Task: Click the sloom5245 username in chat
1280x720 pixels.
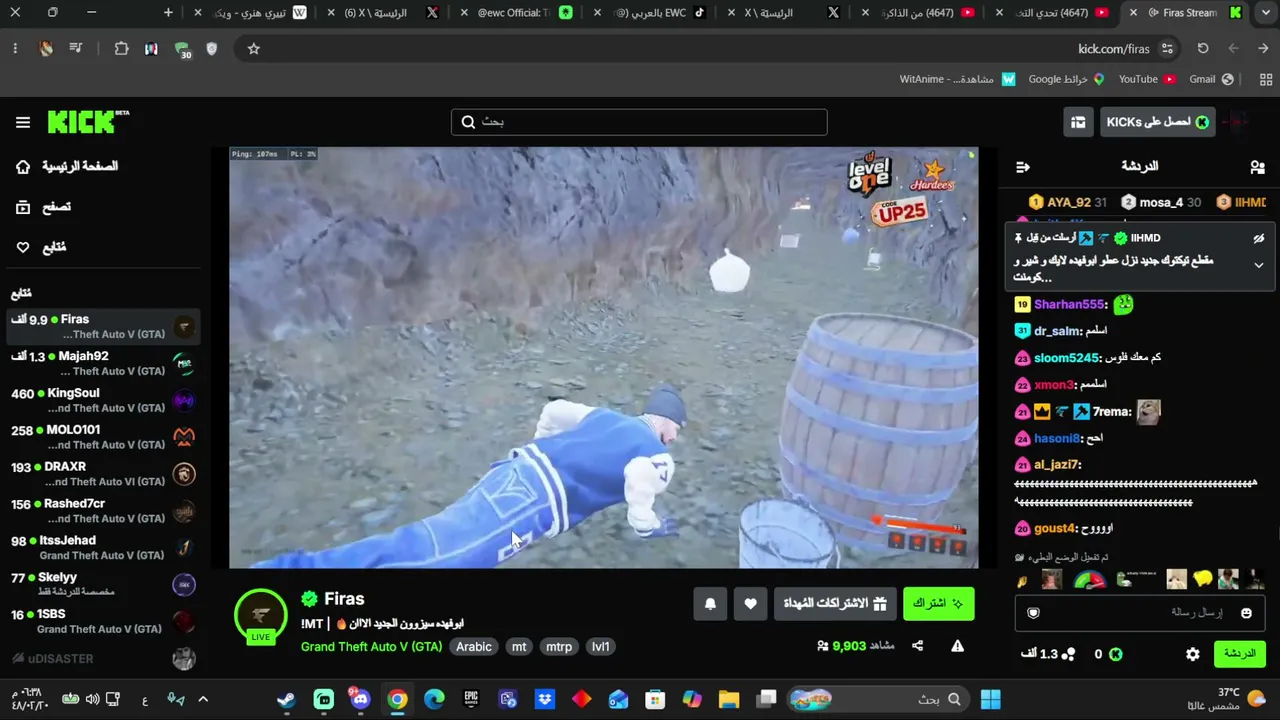Action: pos(1066,358)
